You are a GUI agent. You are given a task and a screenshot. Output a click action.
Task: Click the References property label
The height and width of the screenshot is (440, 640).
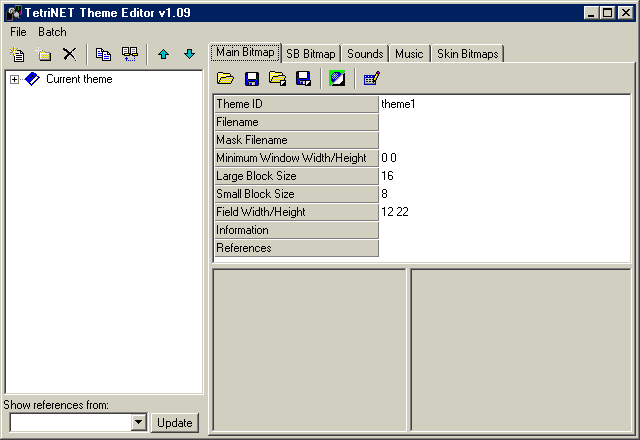click(296, 248)
